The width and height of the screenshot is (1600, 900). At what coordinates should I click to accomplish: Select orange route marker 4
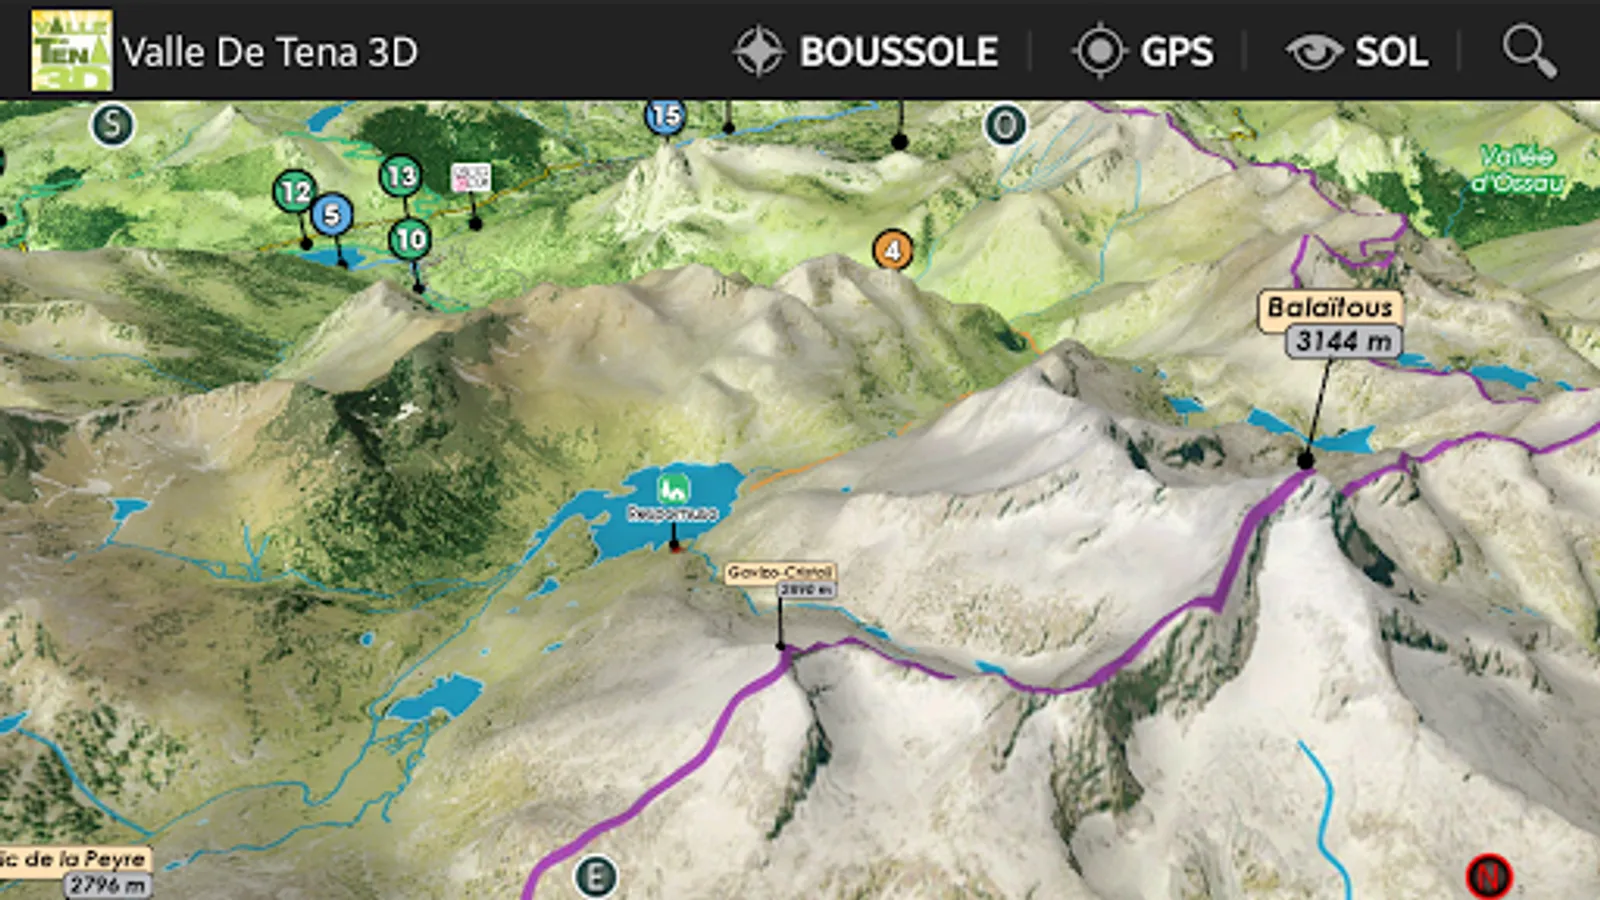click(893, 250)
